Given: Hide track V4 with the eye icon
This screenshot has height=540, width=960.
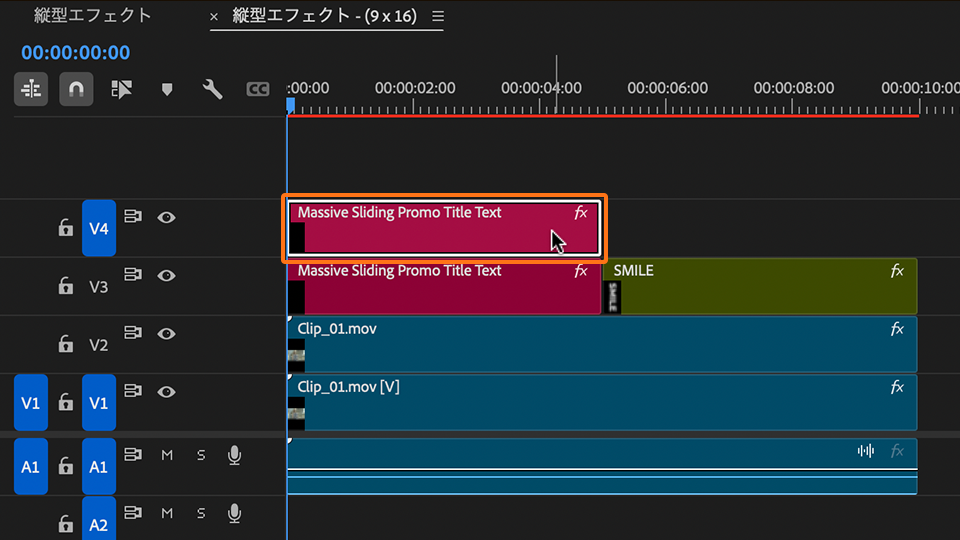Looking at the screenshot, I should (166, 217).
